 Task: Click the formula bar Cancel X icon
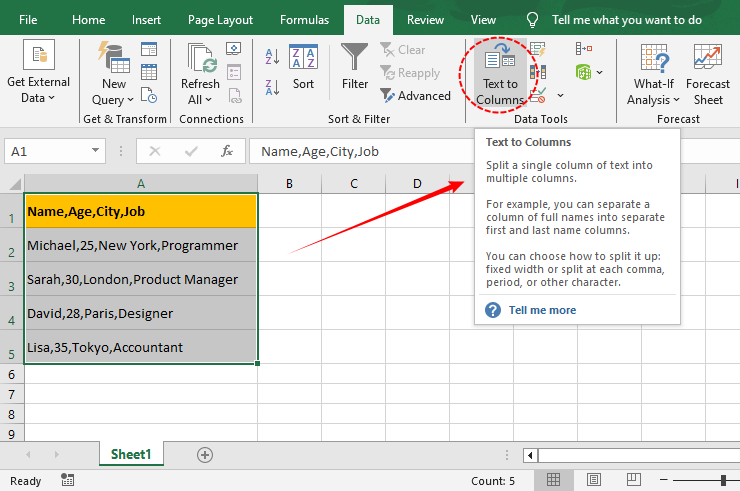154,151
